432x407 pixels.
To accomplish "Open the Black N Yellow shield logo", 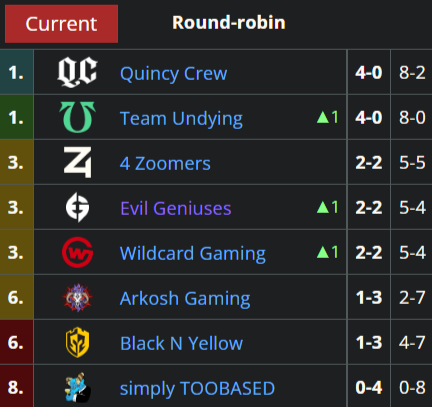I will [x=77, y=342].
